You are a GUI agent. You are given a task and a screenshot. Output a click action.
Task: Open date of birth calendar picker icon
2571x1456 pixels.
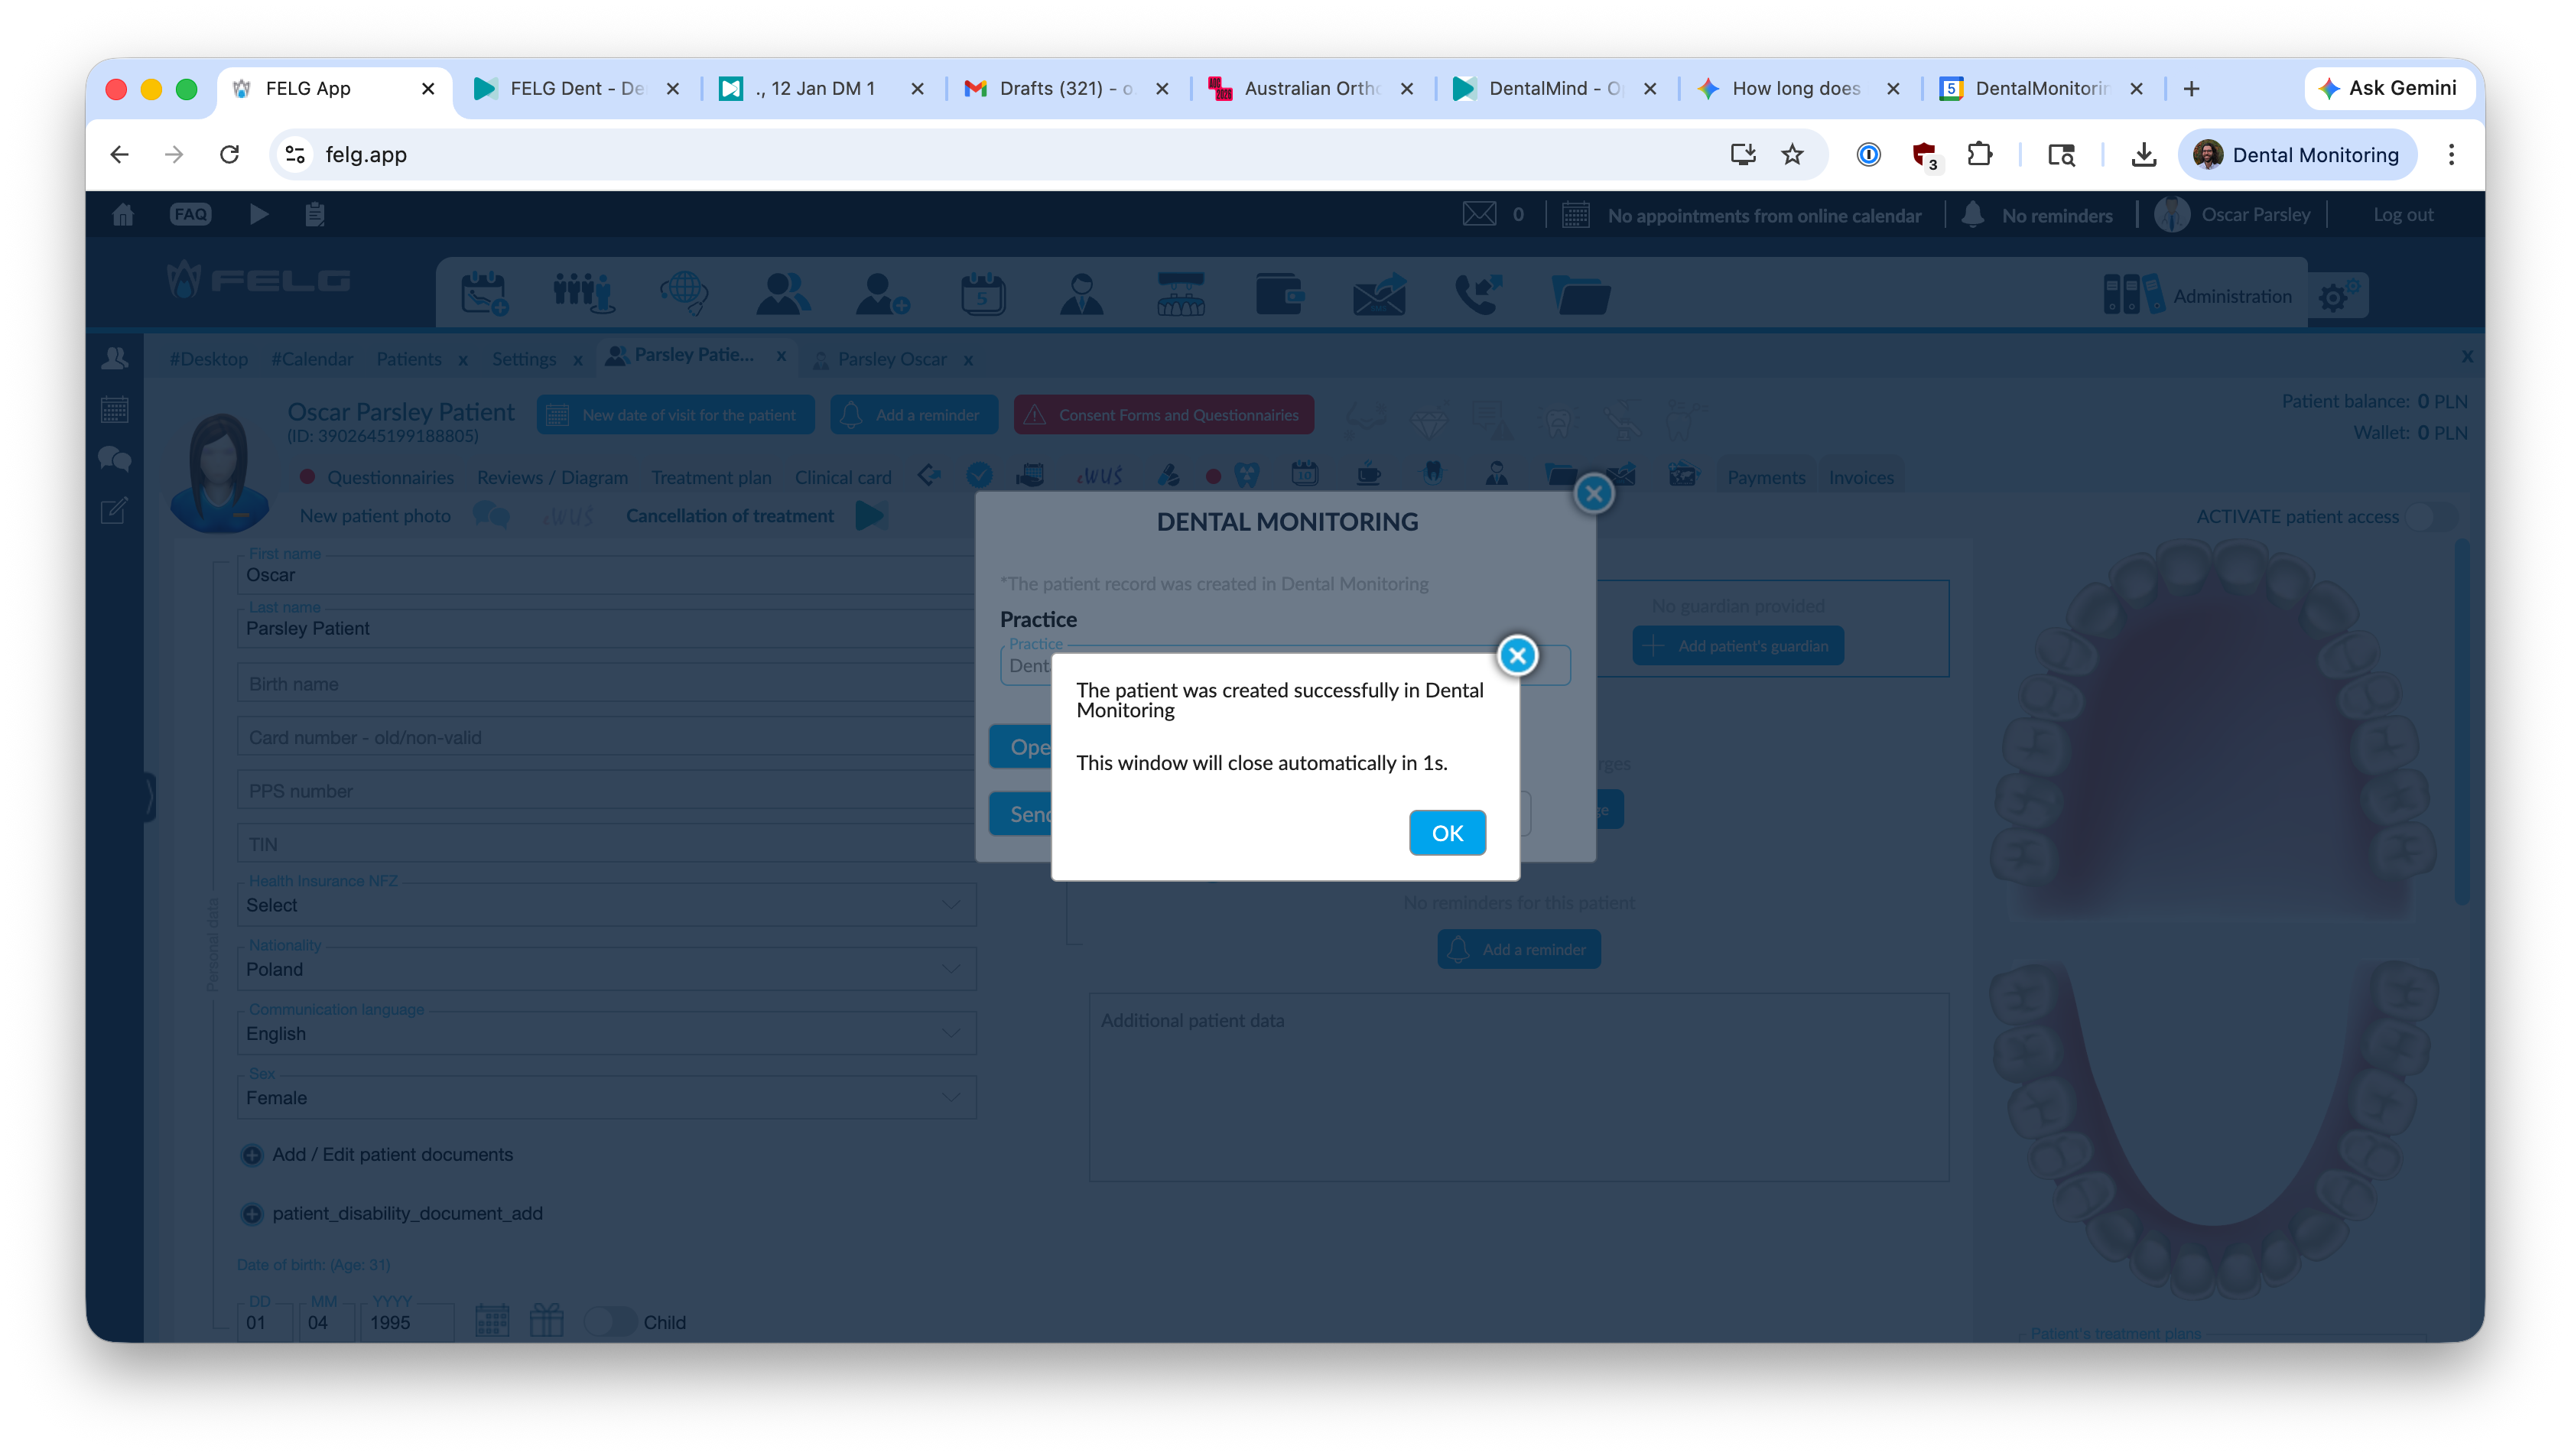491,1320
